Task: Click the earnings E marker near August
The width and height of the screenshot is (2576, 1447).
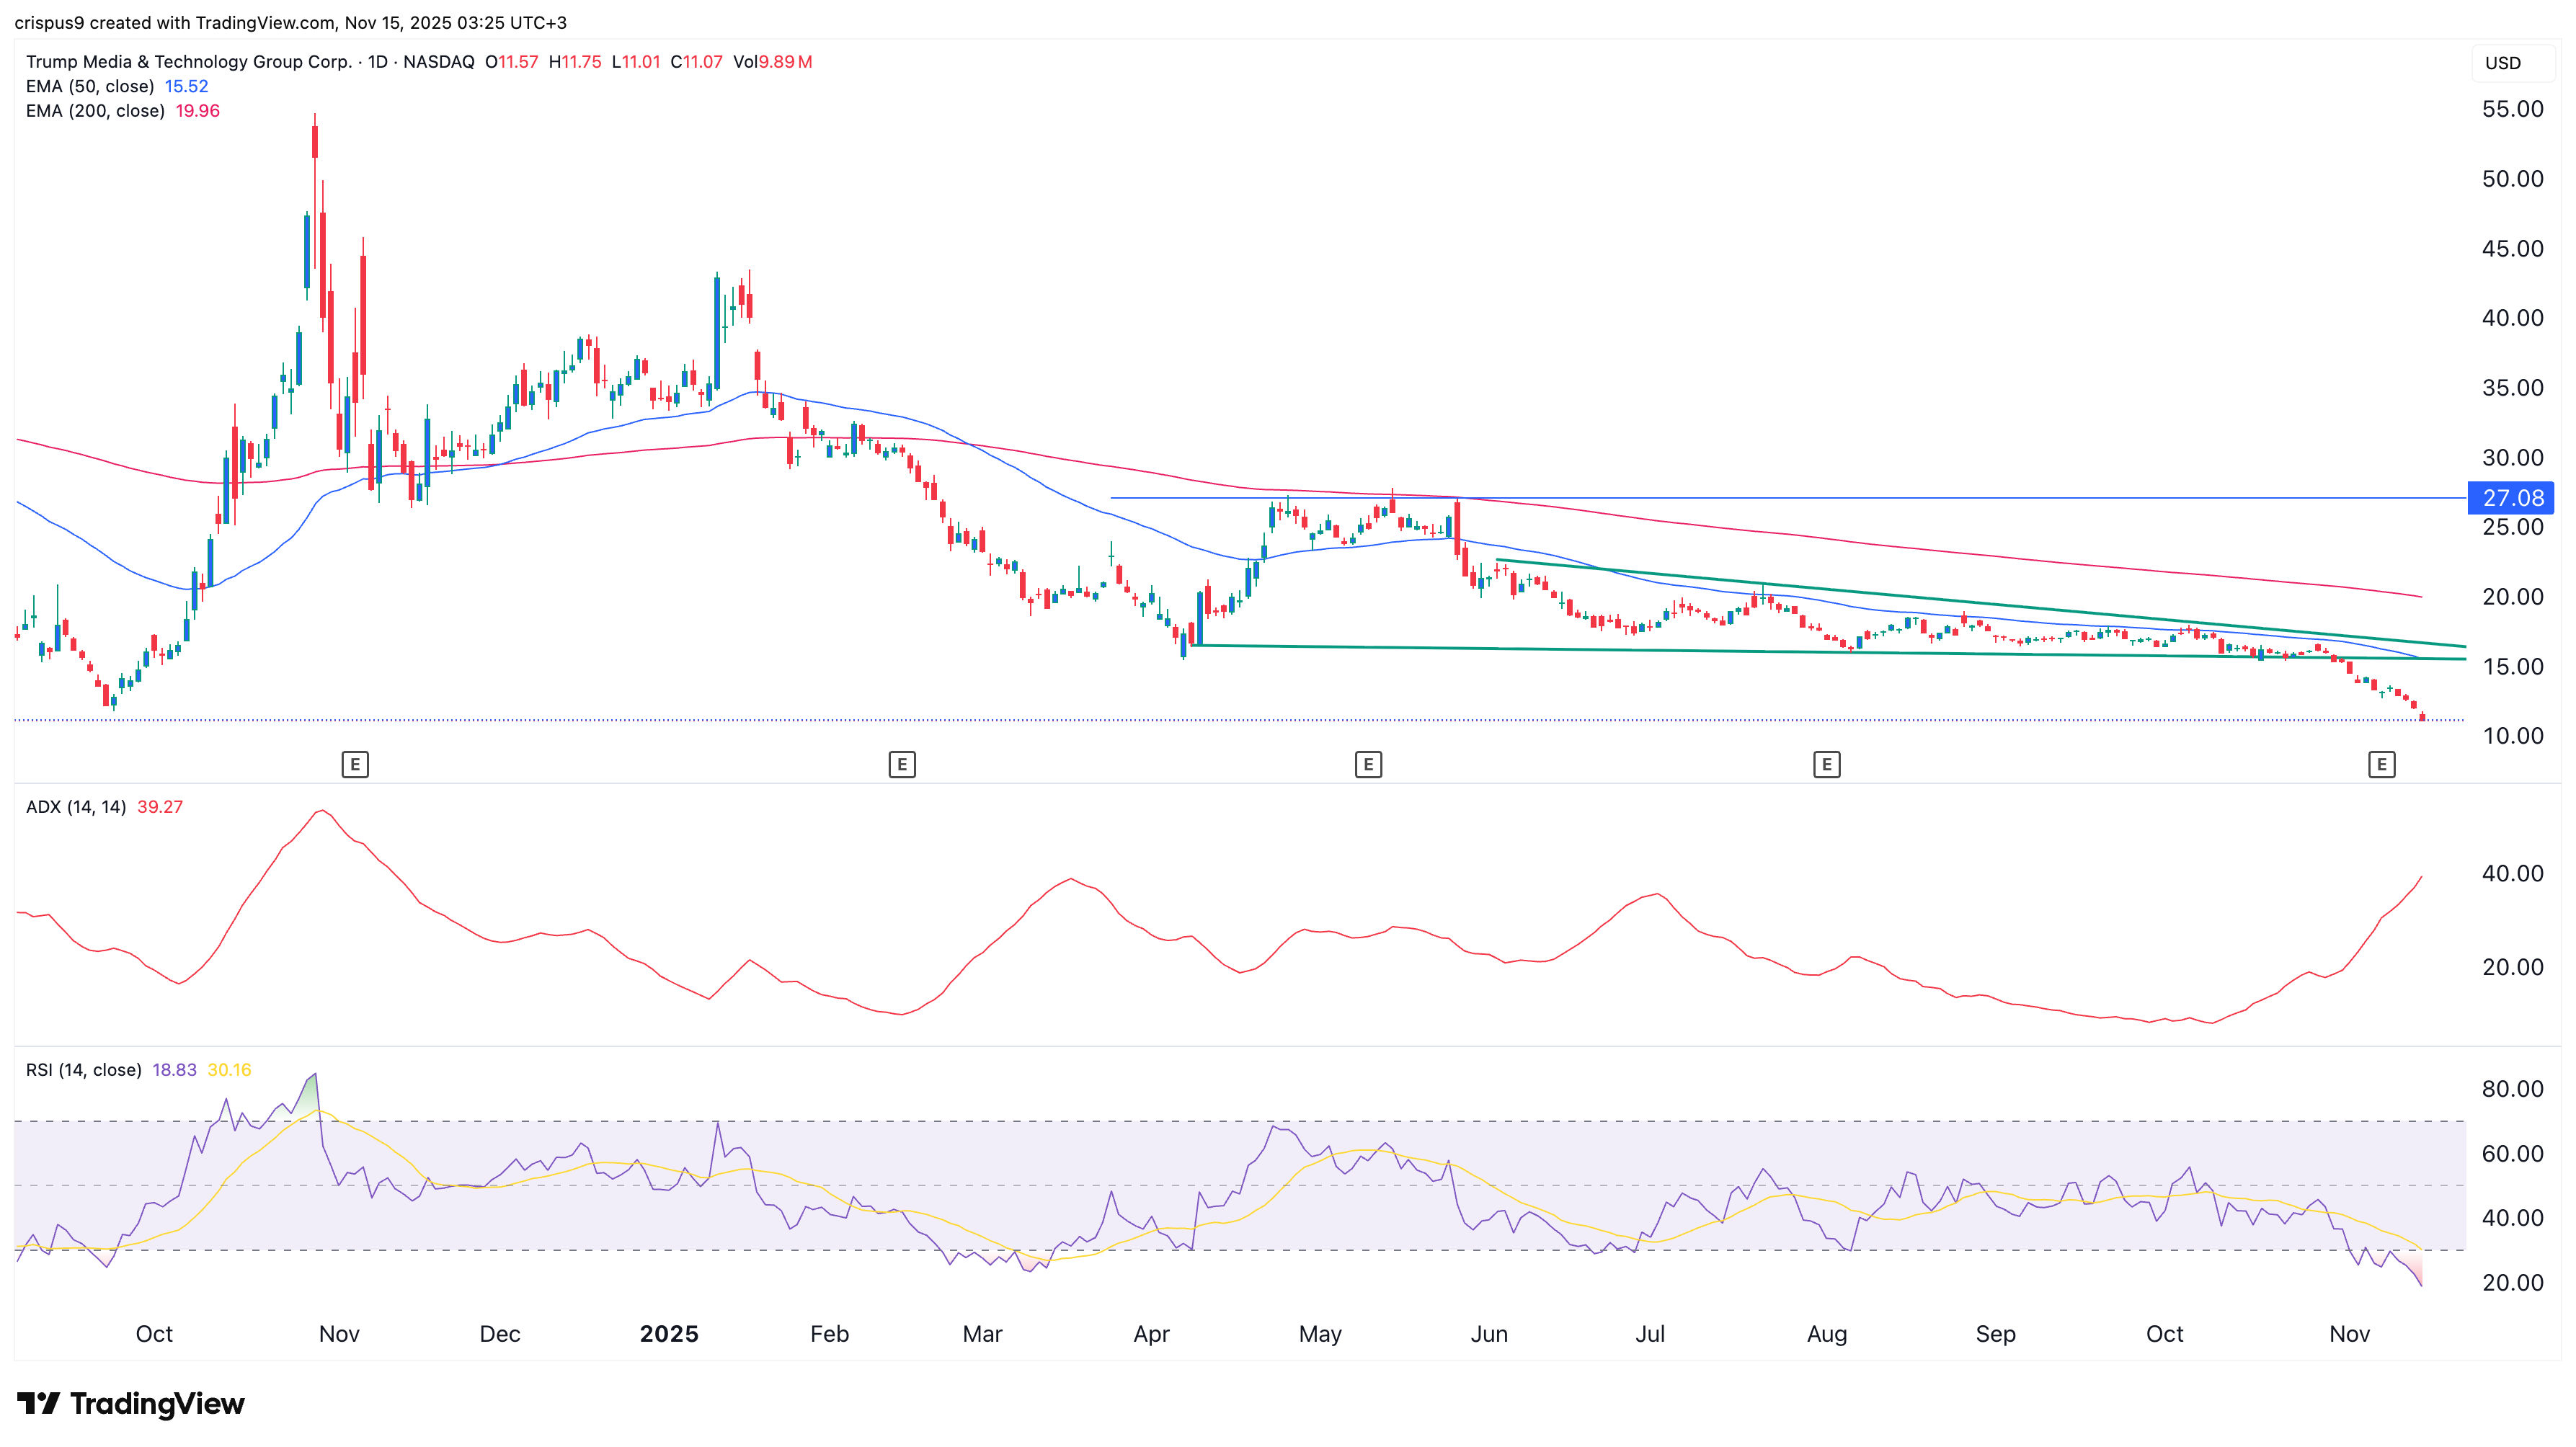Action: 1826,765
